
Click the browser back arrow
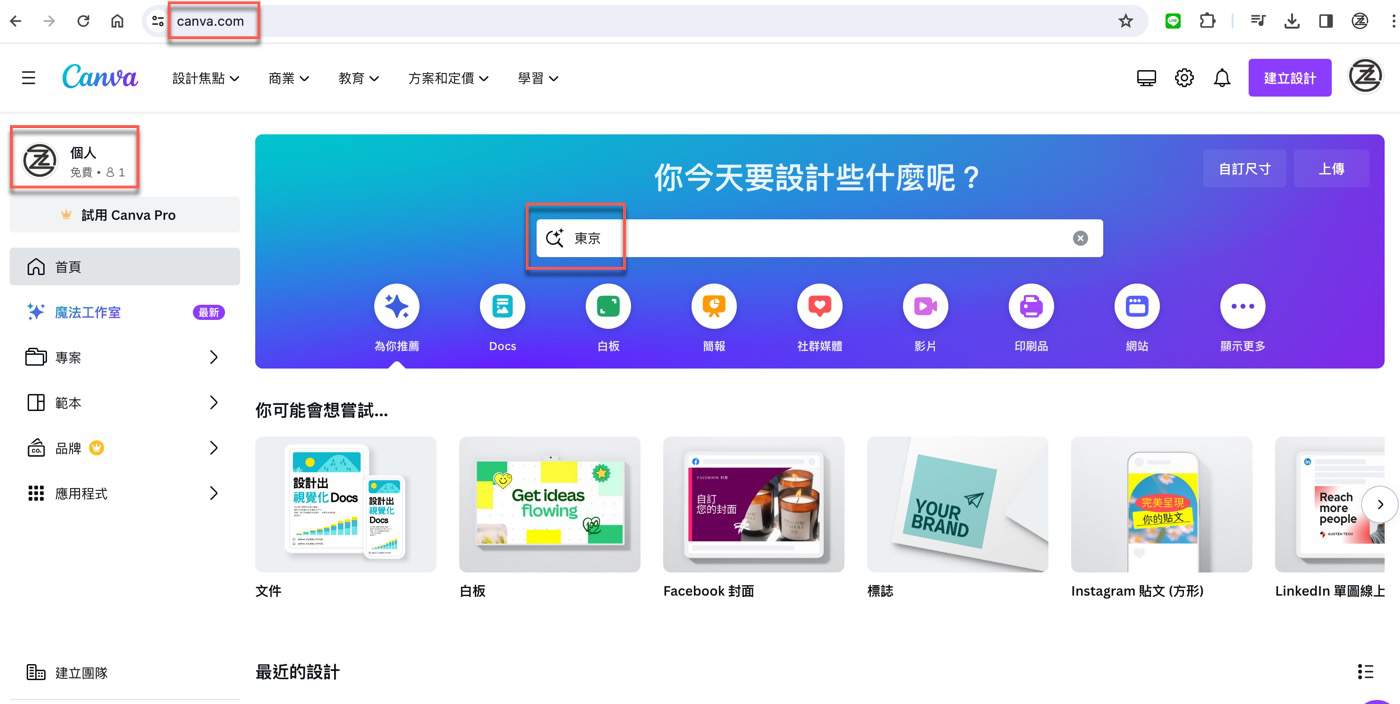tap(16, 21)
